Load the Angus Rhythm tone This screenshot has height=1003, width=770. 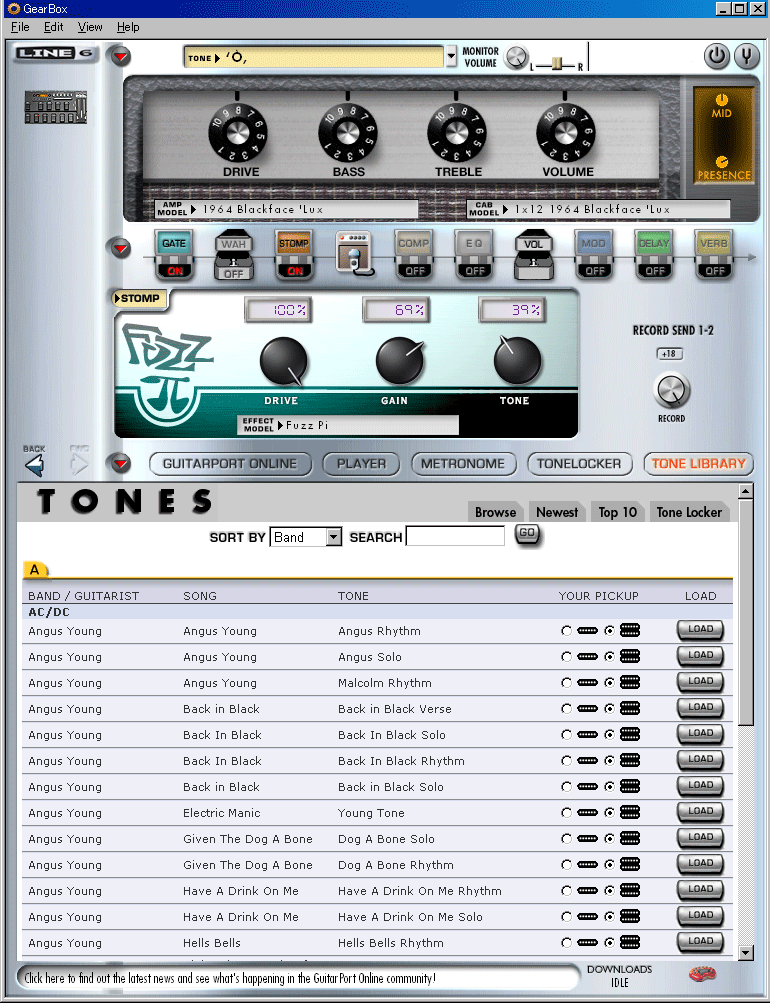pos(700,630)
